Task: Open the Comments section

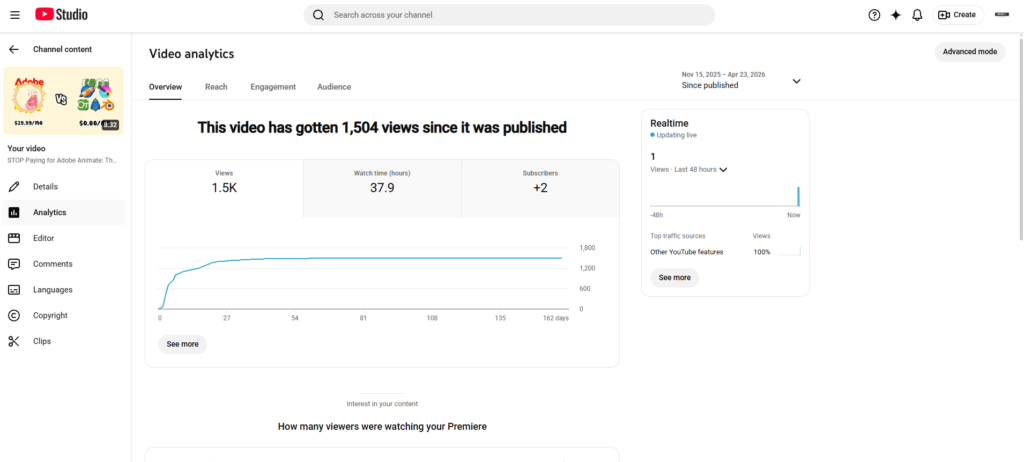Action: coord(52,264)
